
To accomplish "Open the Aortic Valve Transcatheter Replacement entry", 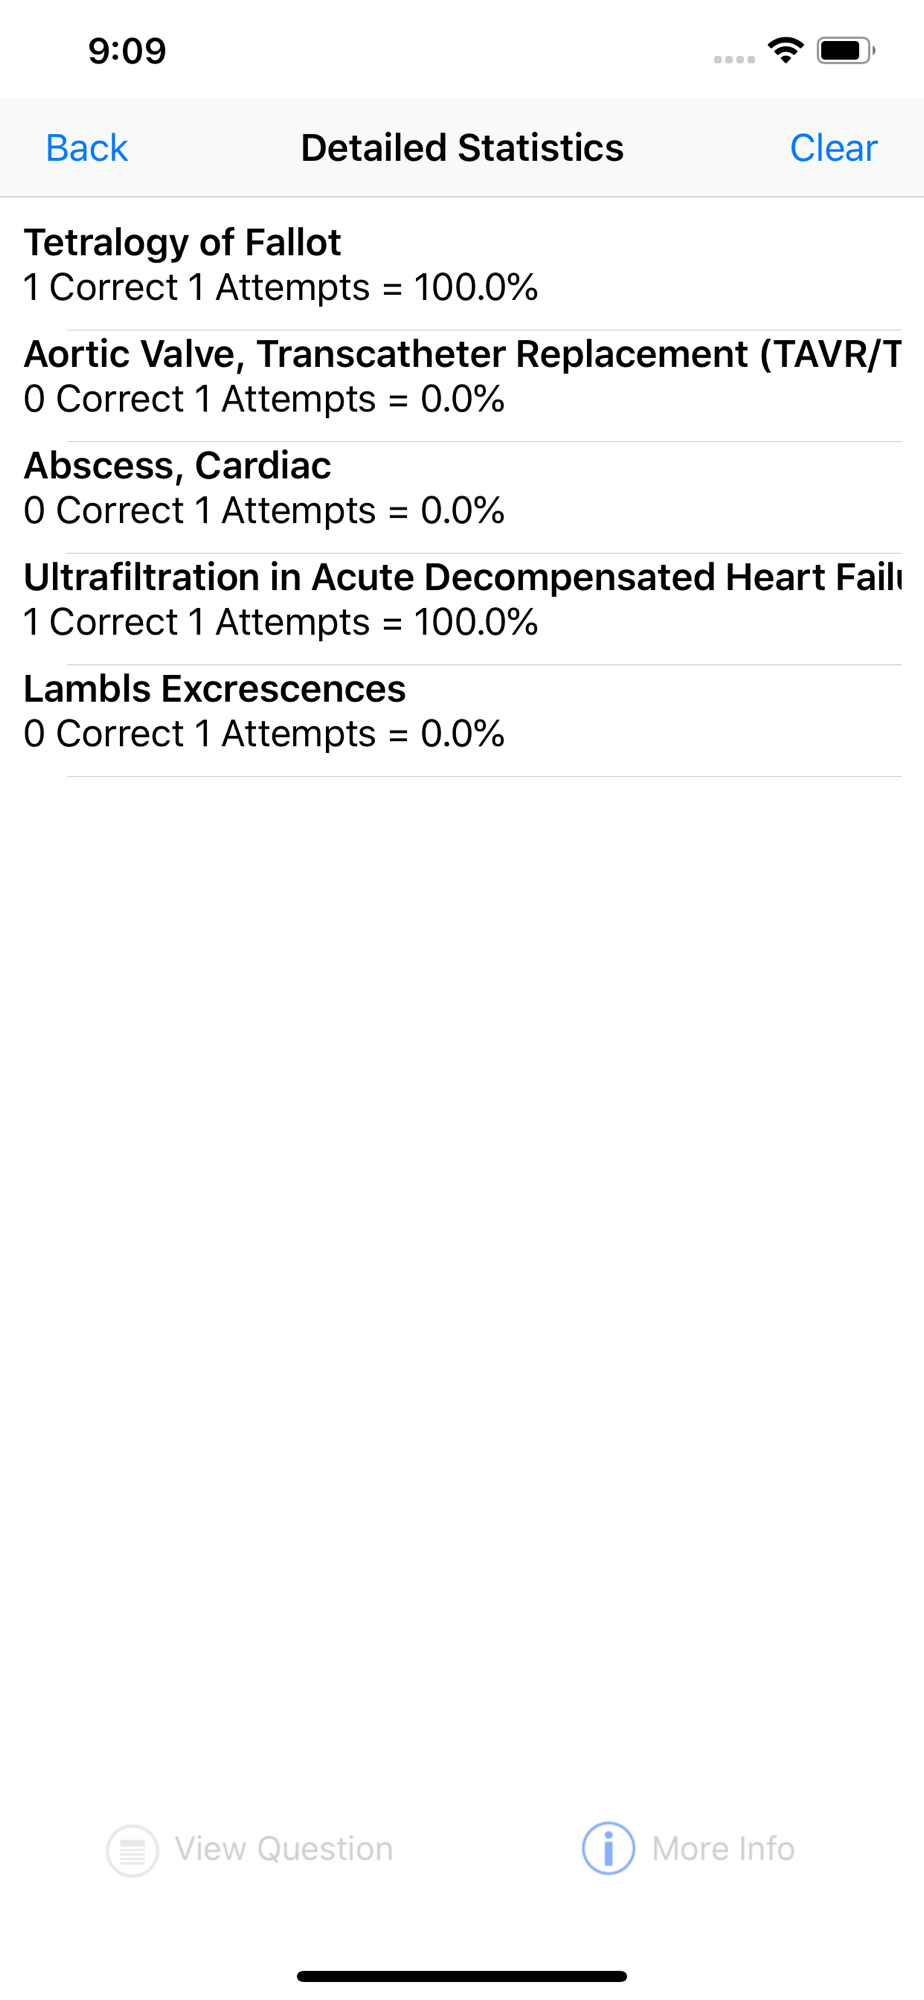I will click(462, 376).
